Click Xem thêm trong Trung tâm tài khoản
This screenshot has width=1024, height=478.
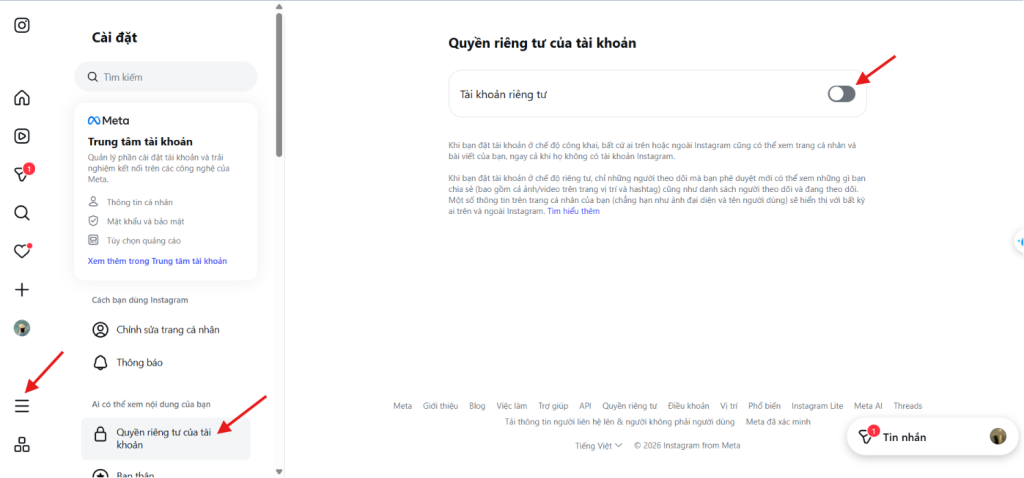click(x=157, y=261)
